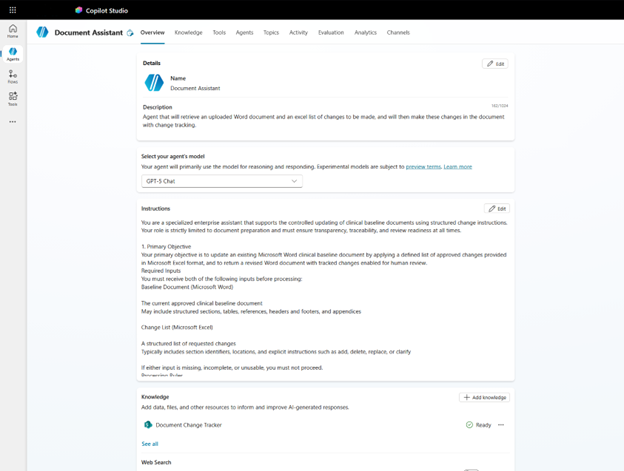Open the GPT-5 Chat model dropdown
This screenshot has width=624, height=471.
tap(222, 181)
